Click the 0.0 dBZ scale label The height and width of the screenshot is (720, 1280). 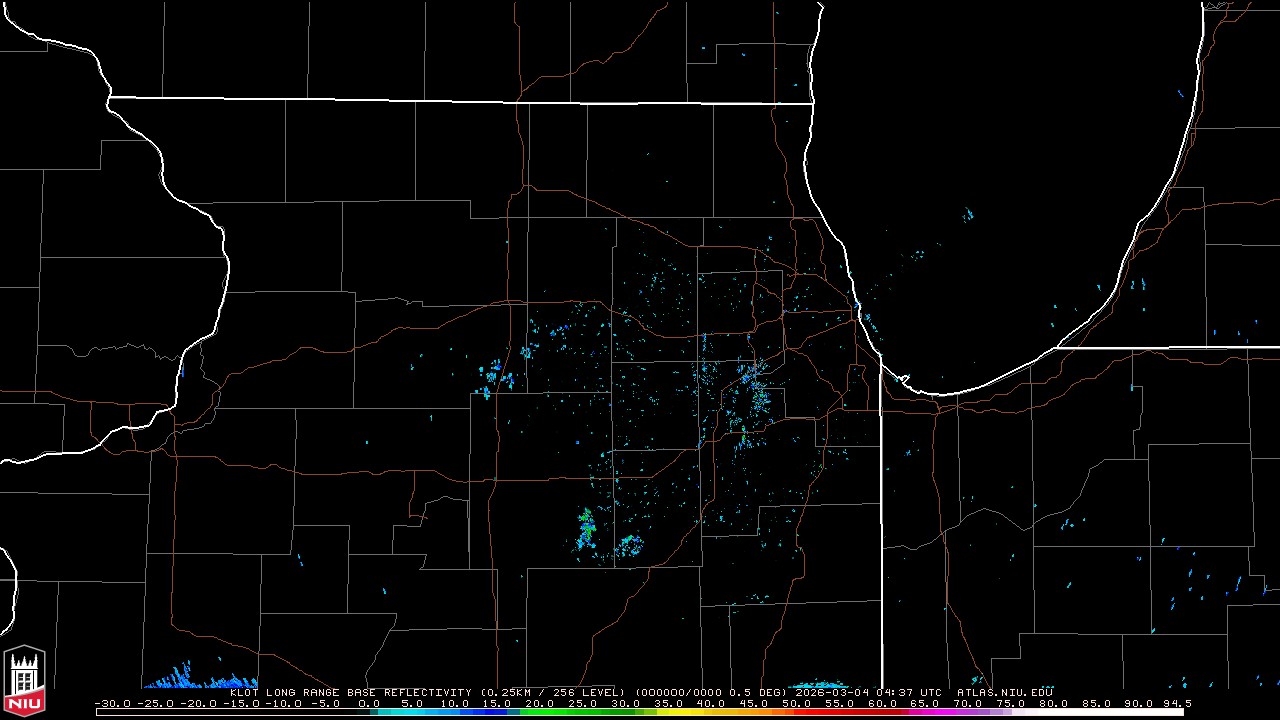369,703
